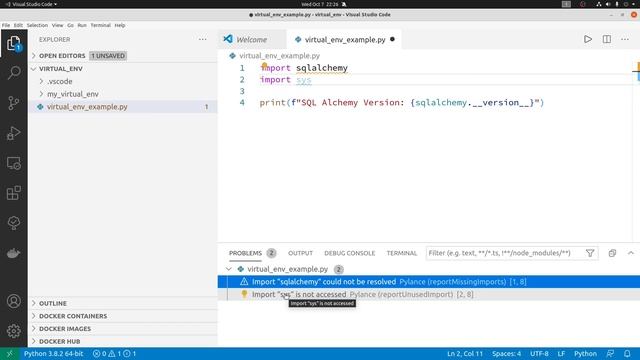Screen dimensions: 640x360
Task: Open the Selection menu
Action: point(37,25)
